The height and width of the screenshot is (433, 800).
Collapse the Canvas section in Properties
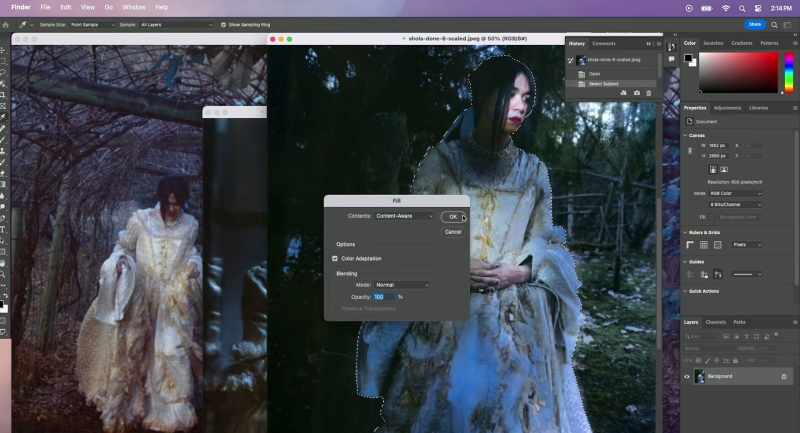click(685, 136)
